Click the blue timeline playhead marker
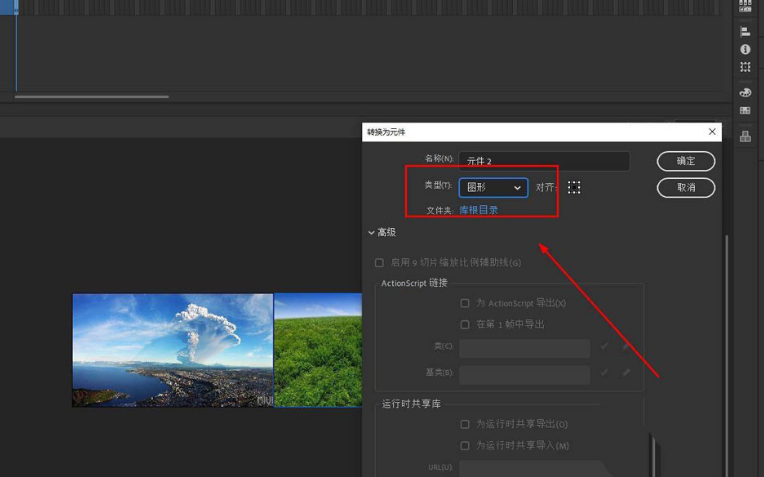The height and width of the screenshot is (477, 764). coord(16,7)
